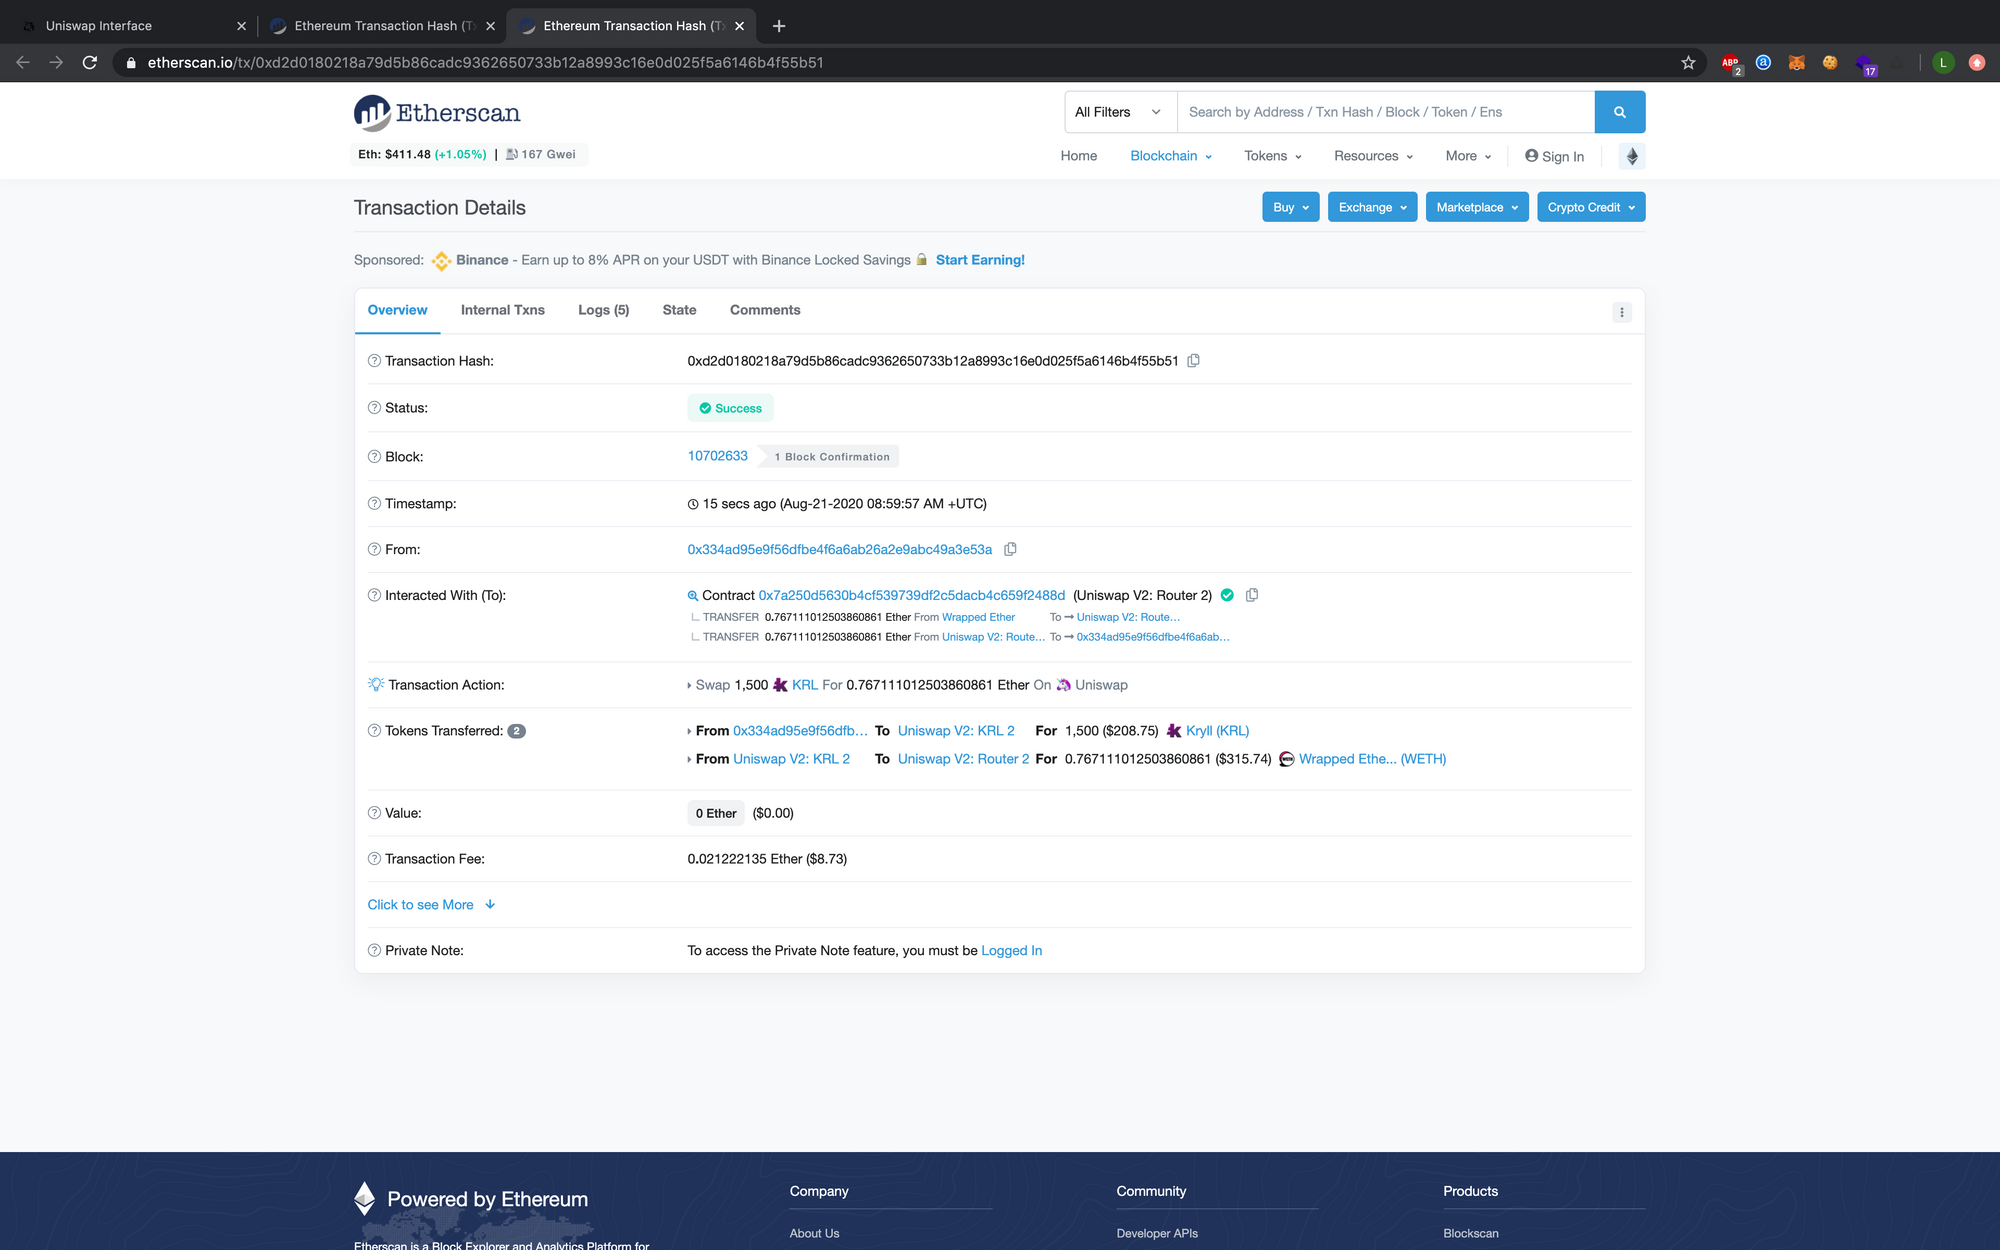Copy the Uniswap Router contract address icon

point(1251,595)
